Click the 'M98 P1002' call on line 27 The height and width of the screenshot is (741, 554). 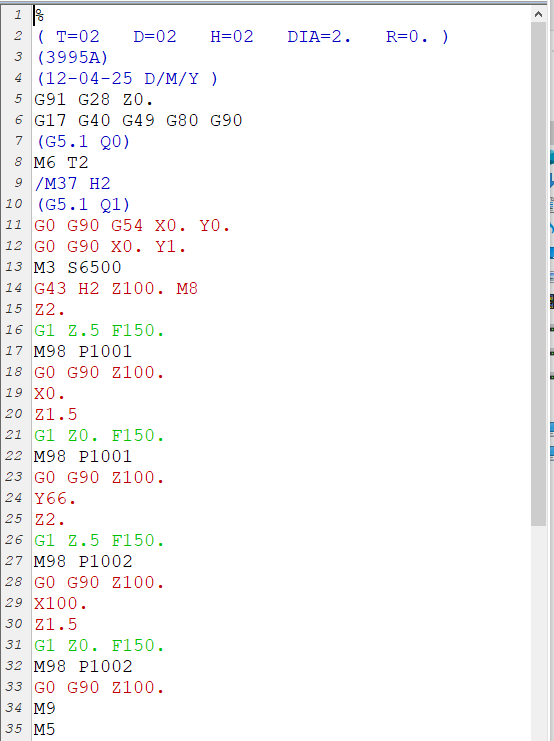pyautogui.click(x=83, y=561)
